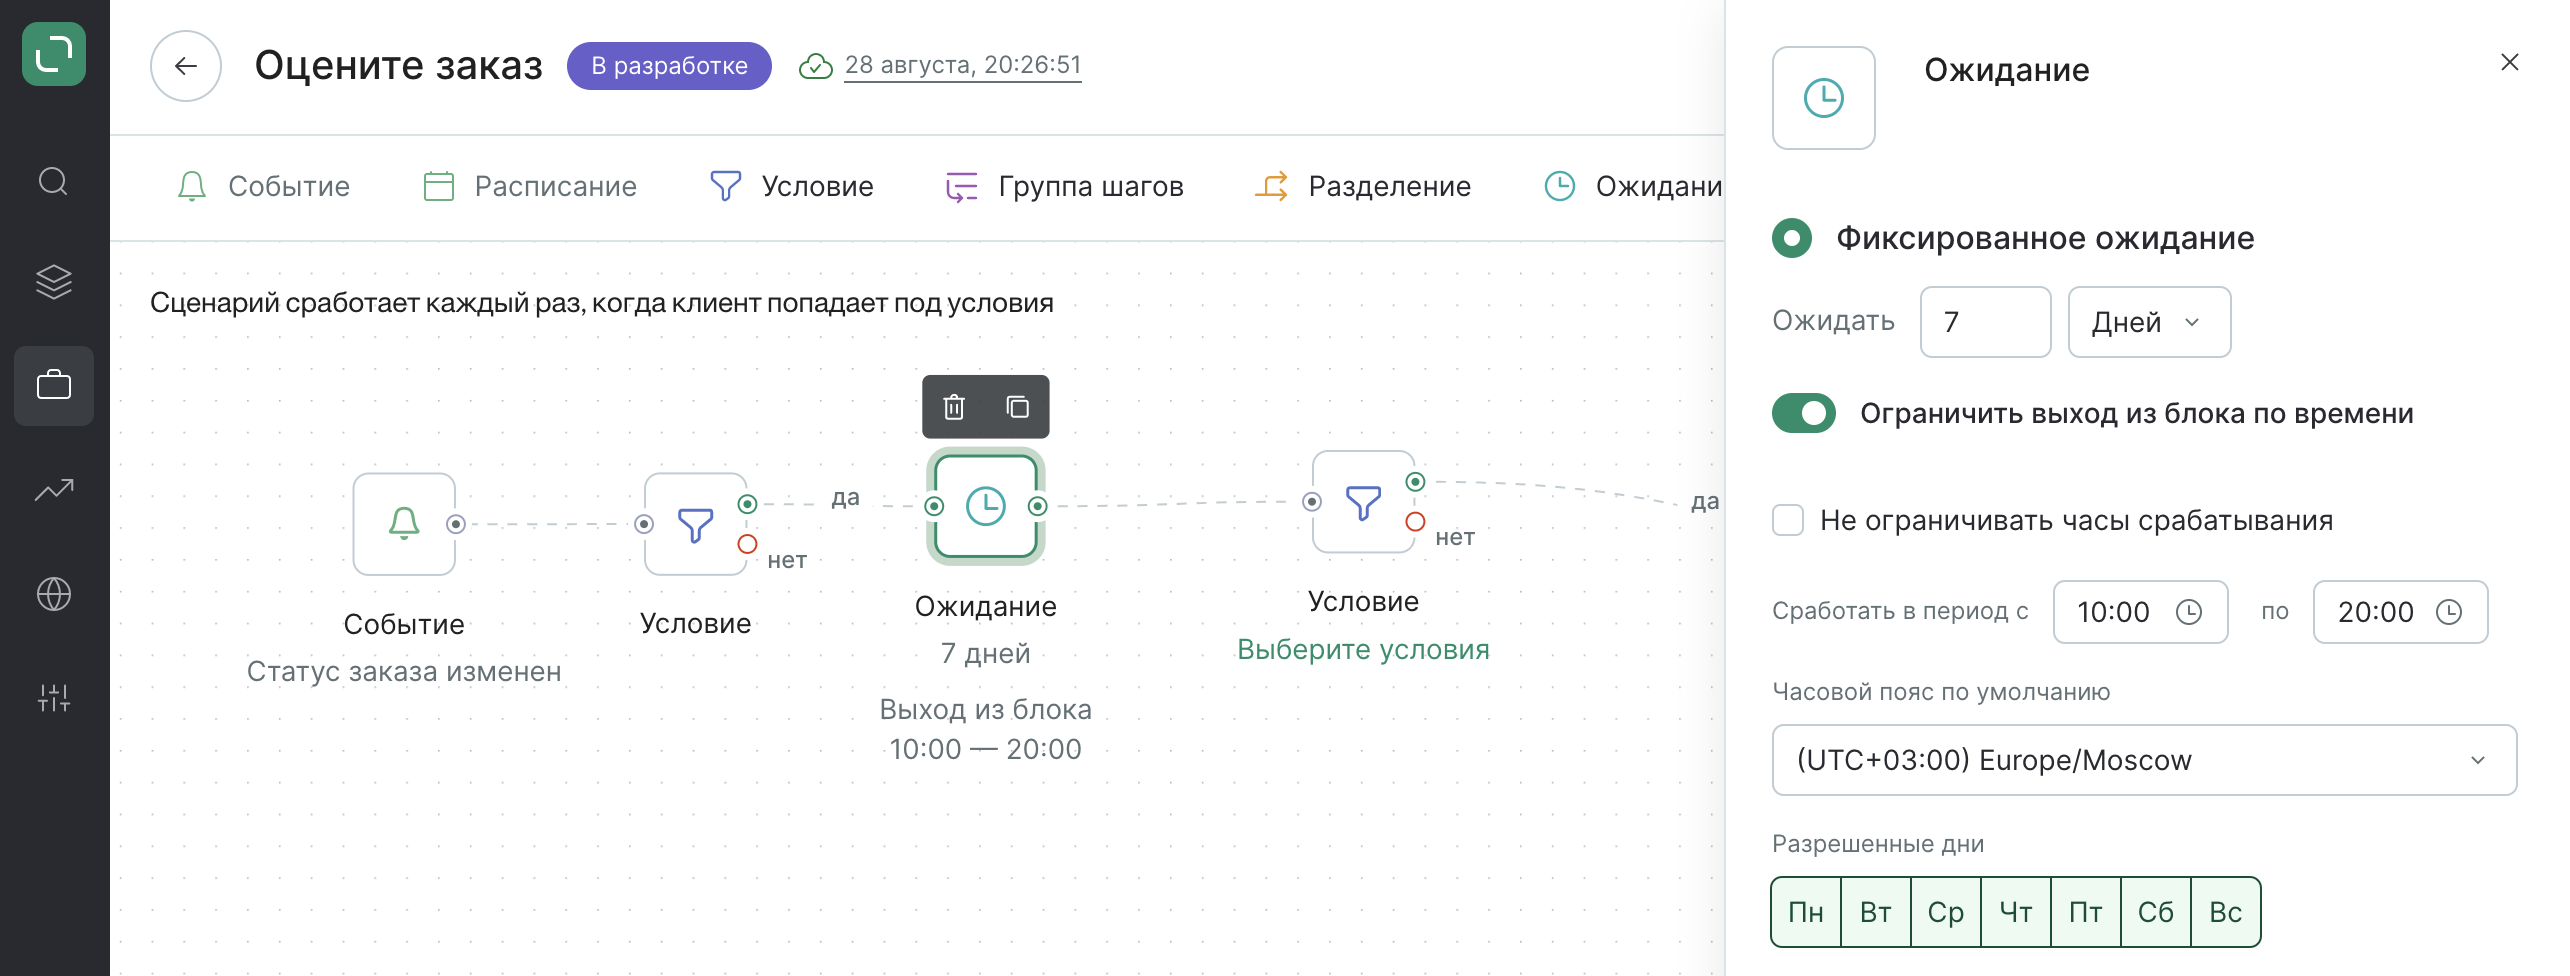Image resolution: width=2570 pixels, height=976 pixels.
Task: Add an Ожидание block from toolbar
Action: (x=1633, y=186)
